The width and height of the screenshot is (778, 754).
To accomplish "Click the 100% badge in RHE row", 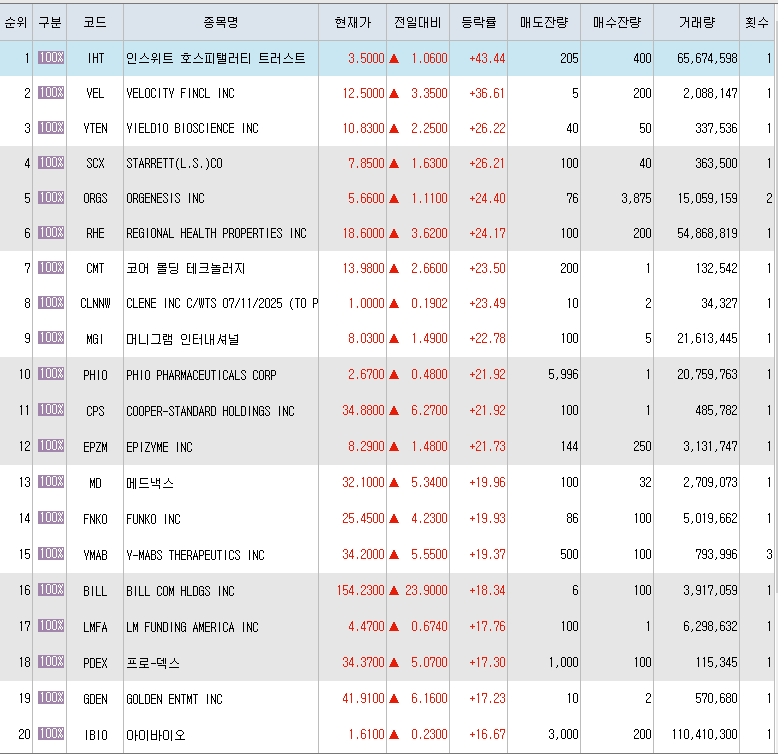I will pyautogui.click(x=51, y=232).
